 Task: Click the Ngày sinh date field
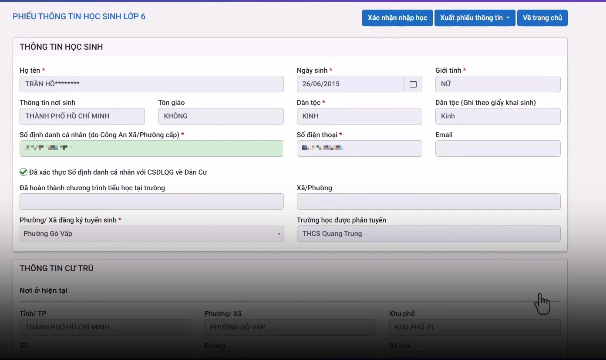coord(350,84)
